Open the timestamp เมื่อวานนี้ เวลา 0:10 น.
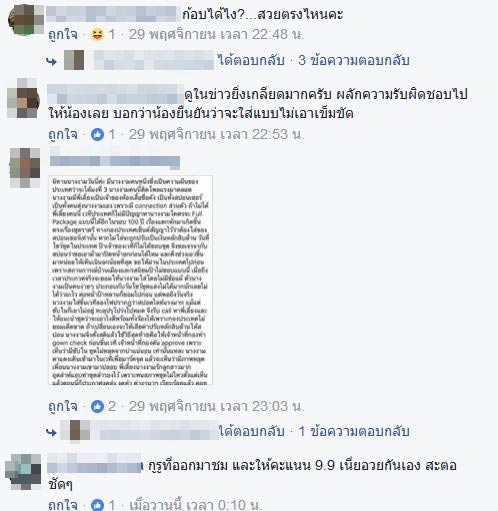The height and width of the screenshot is (511, 498). pyautogui.click(x=195, y=505)
